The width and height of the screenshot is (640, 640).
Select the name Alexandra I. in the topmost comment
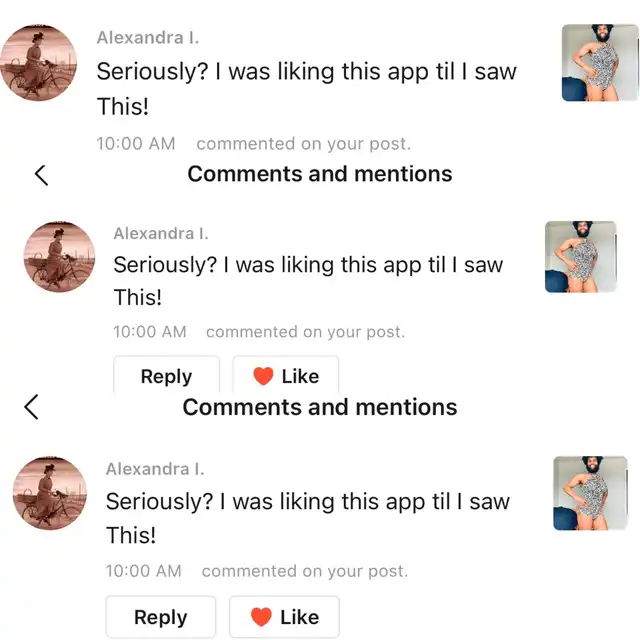(x=147, y=38)
